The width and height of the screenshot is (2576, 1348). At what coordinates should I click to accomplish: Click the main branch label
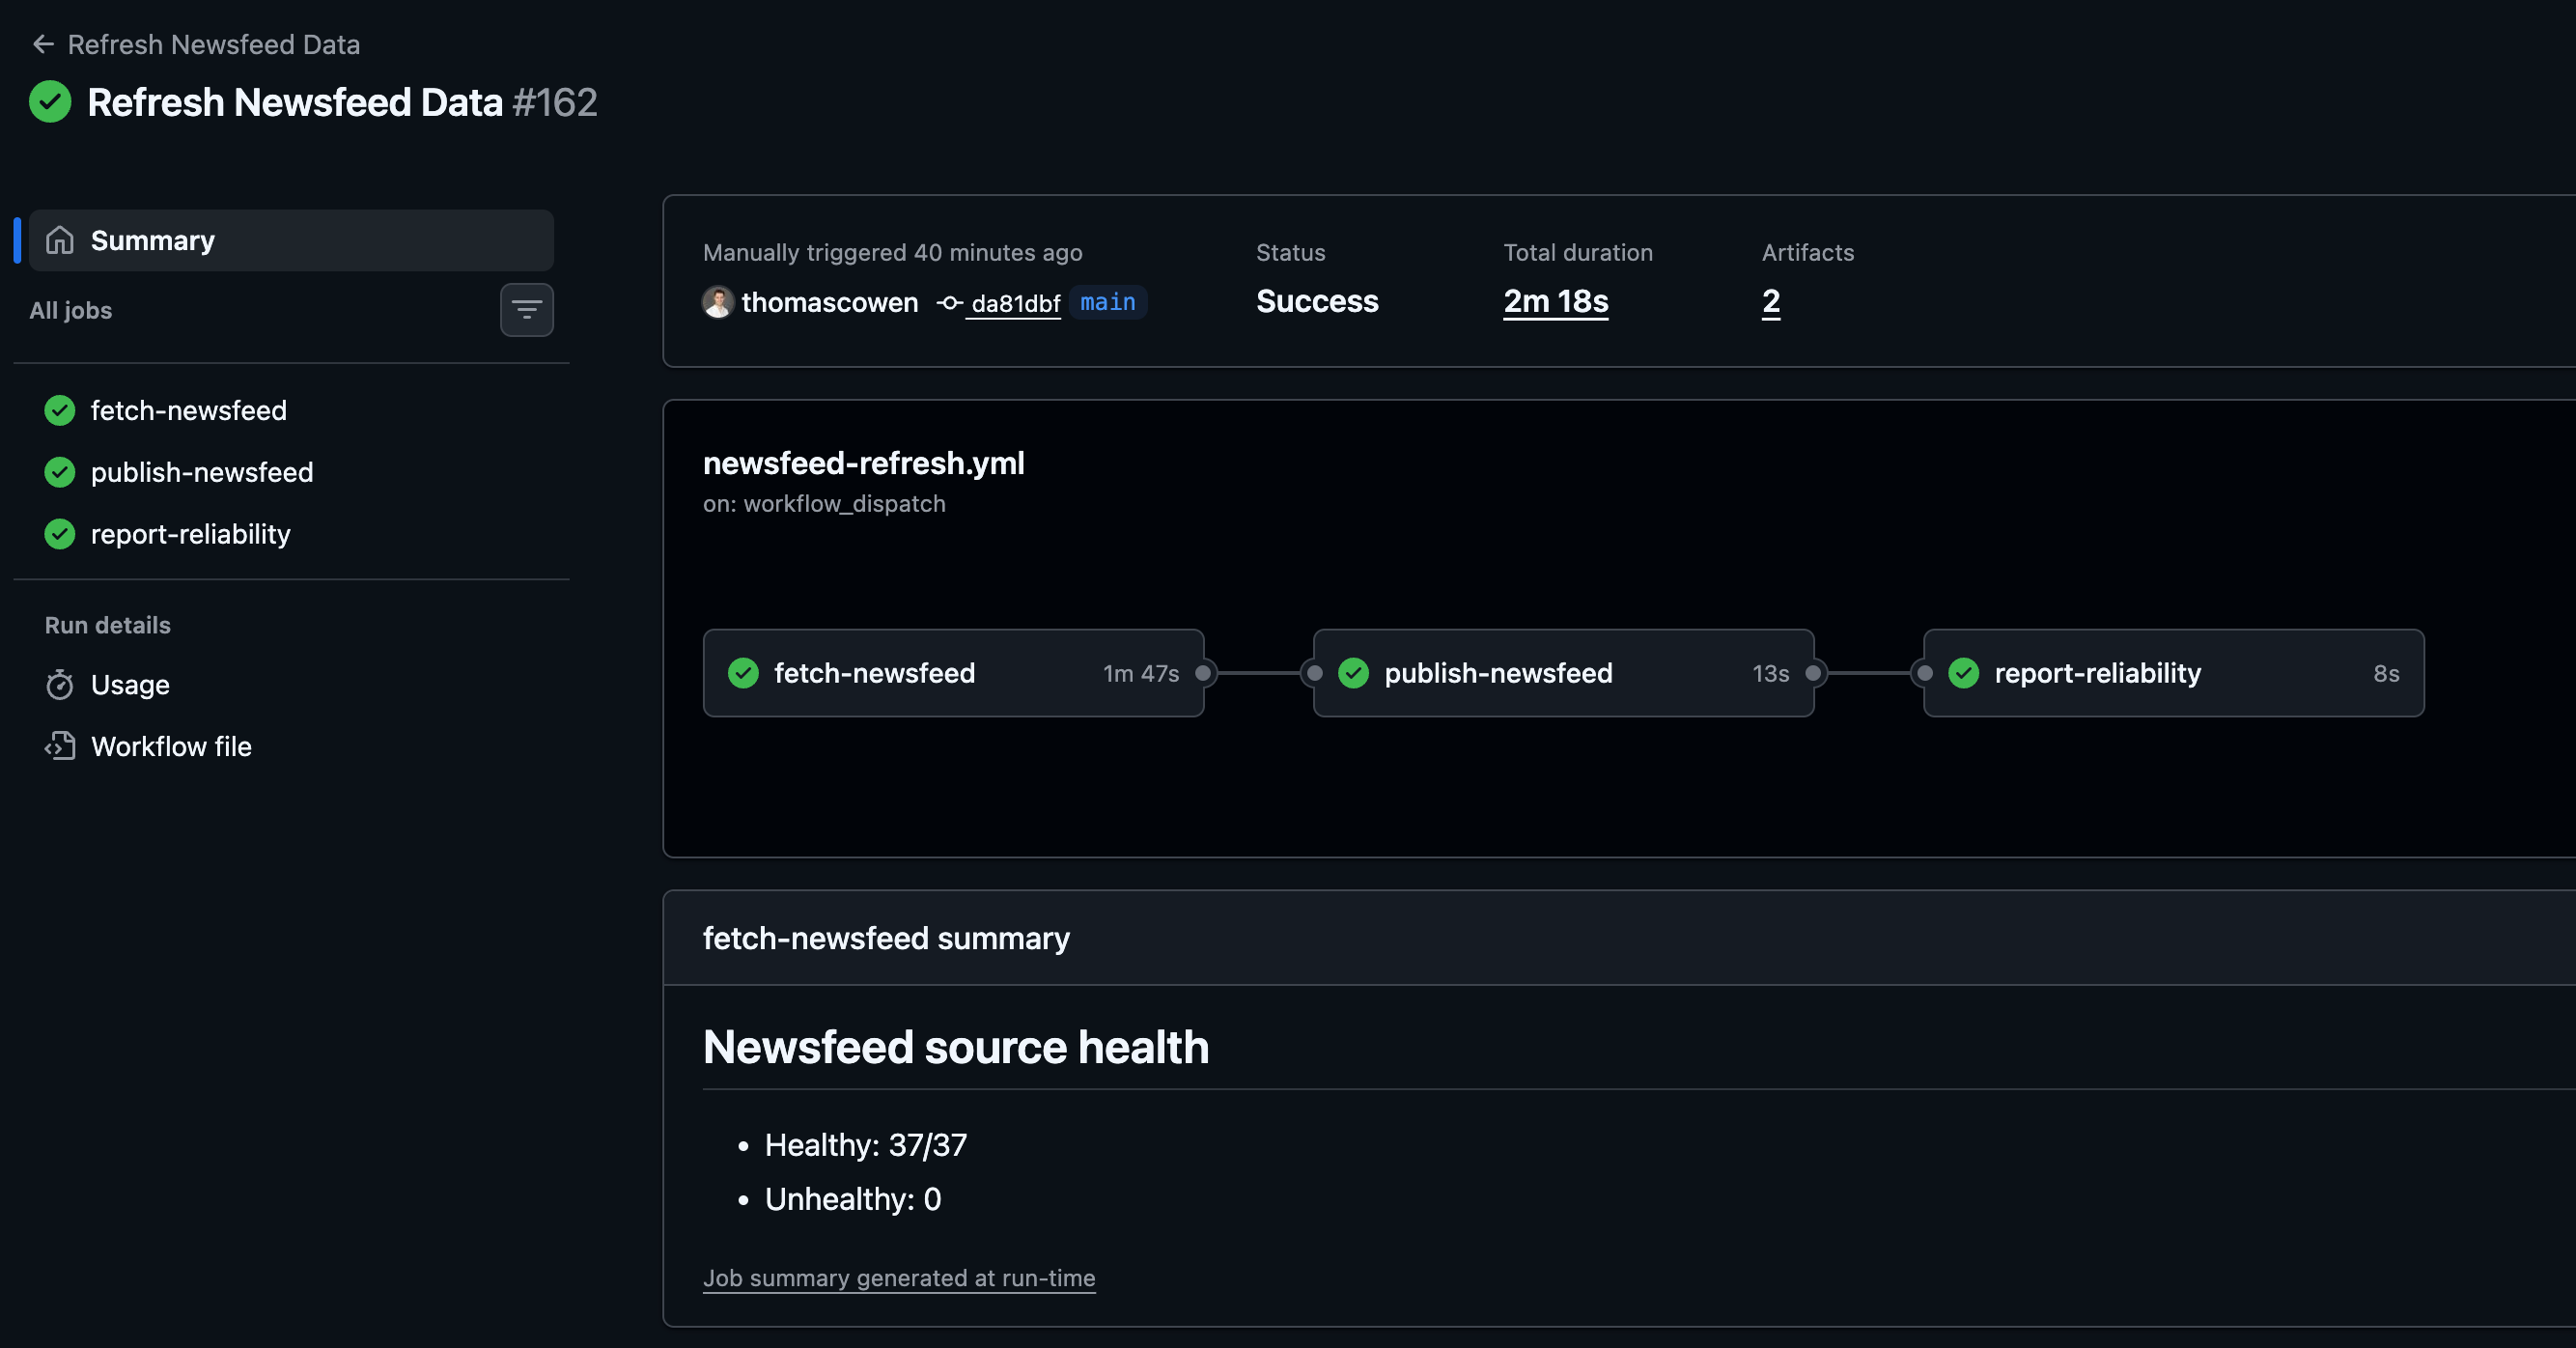1108,302
